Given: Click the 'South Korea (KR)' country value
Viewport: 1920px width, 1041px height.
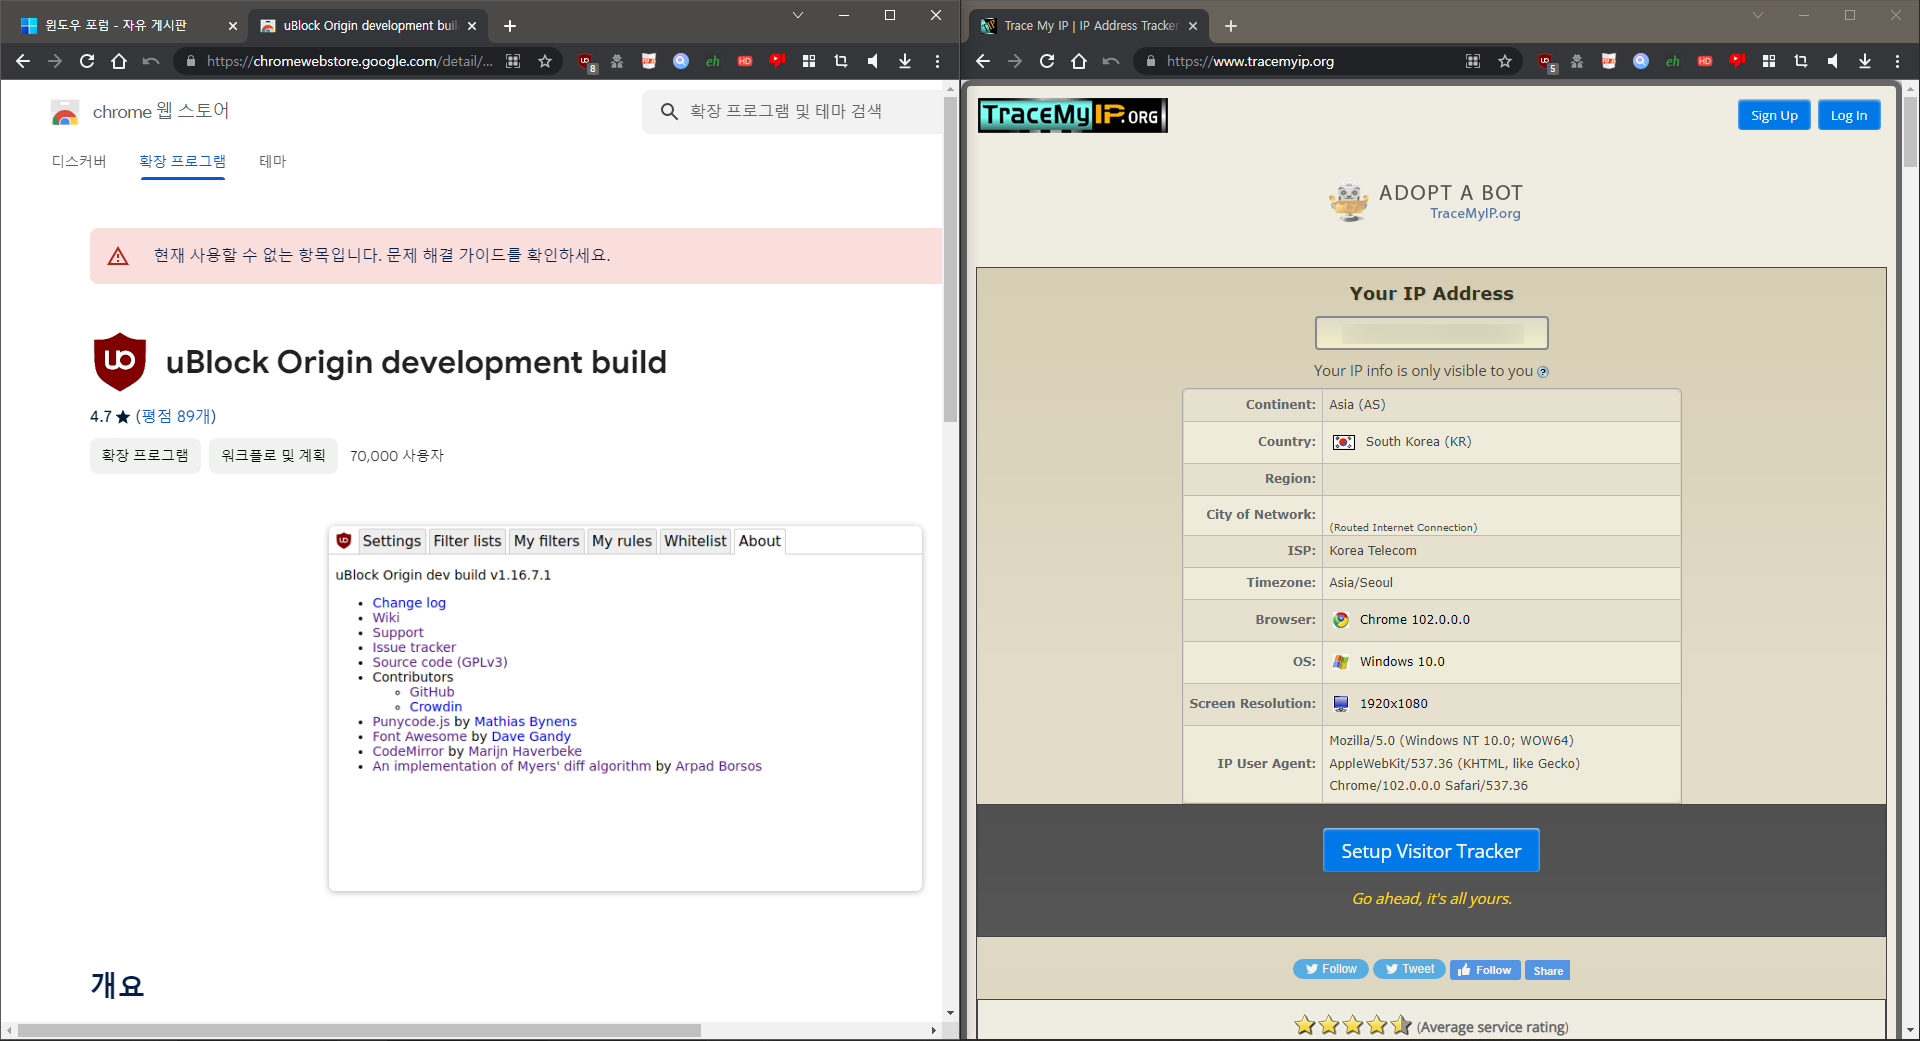Looking at the screenshot, I should pos(1418,442).
